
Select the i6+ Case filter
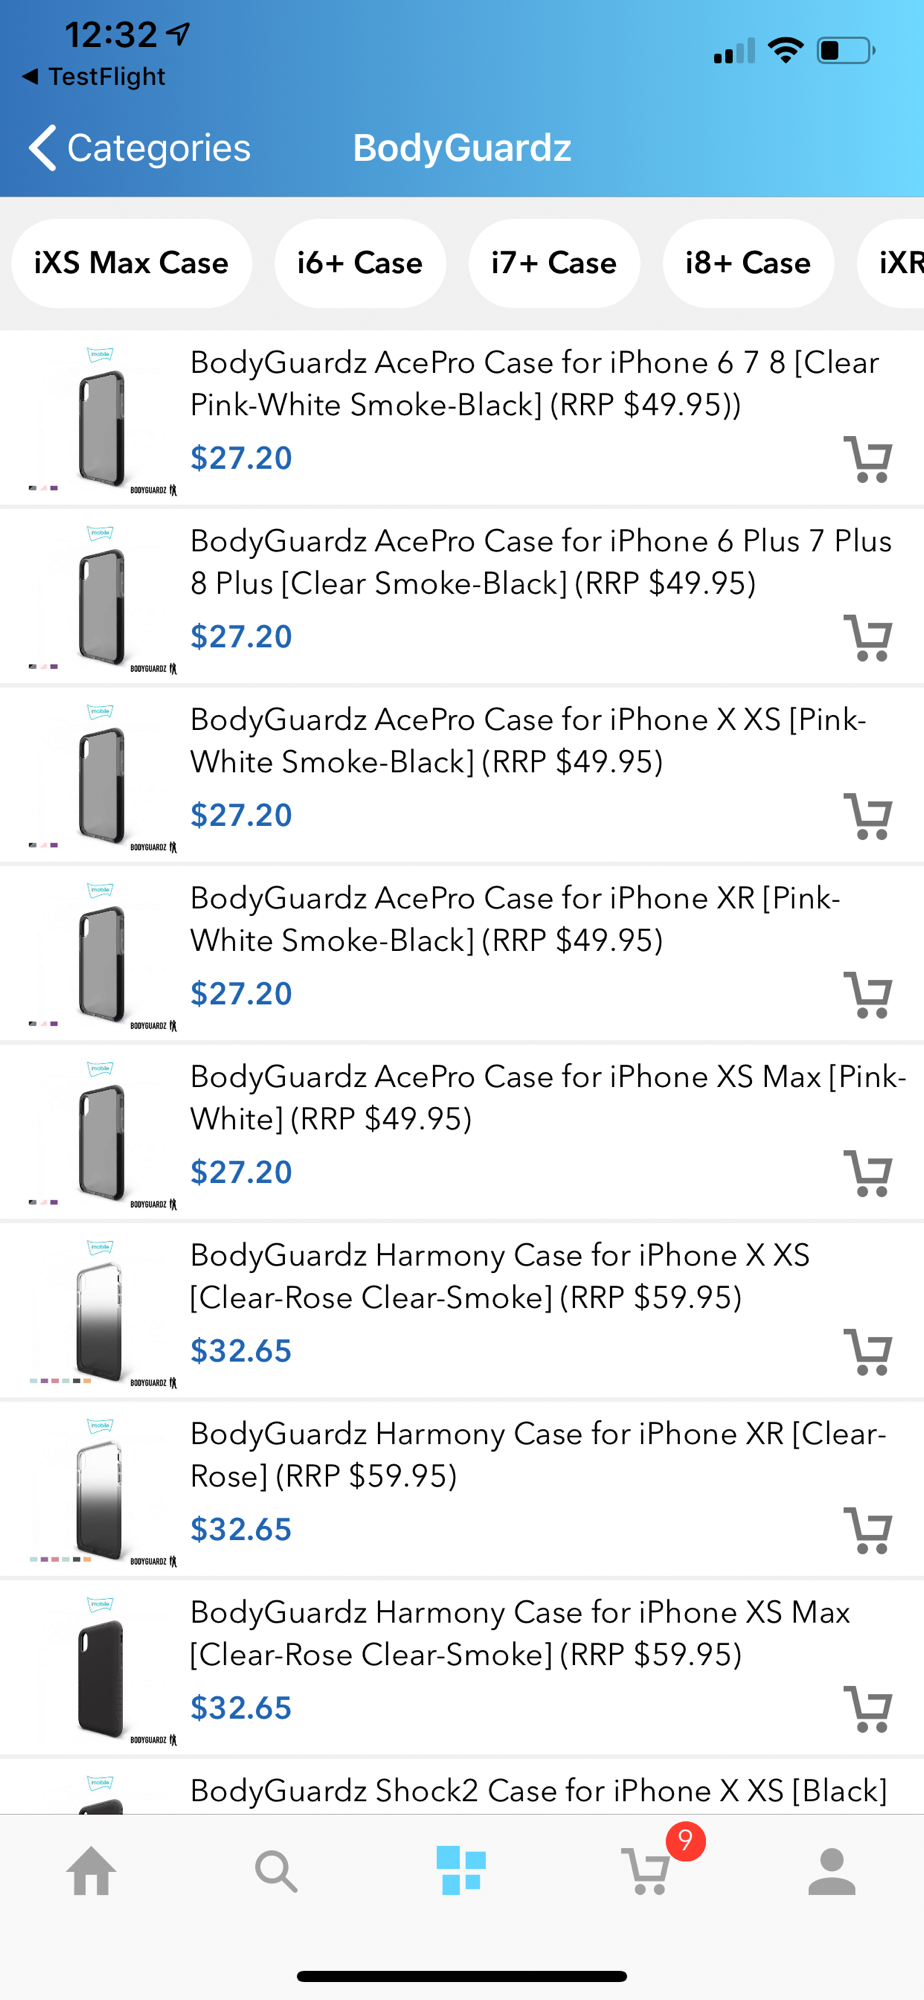tap(360, 263)
